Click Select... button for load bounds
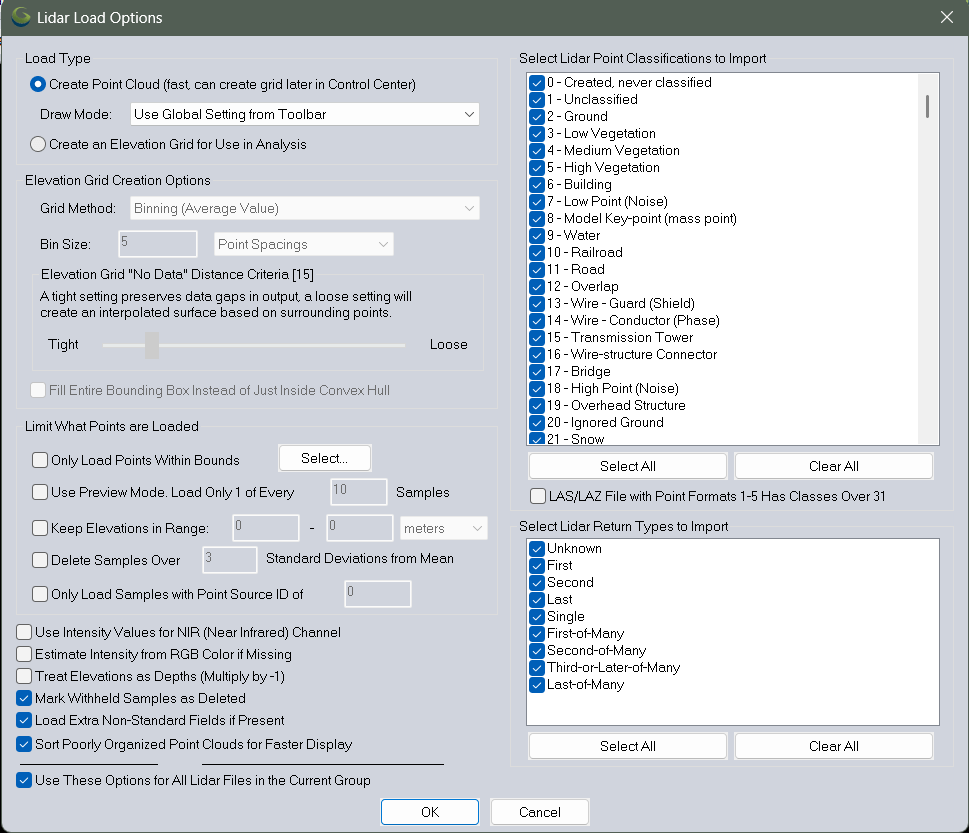The image size is (969, 833). 324,458
